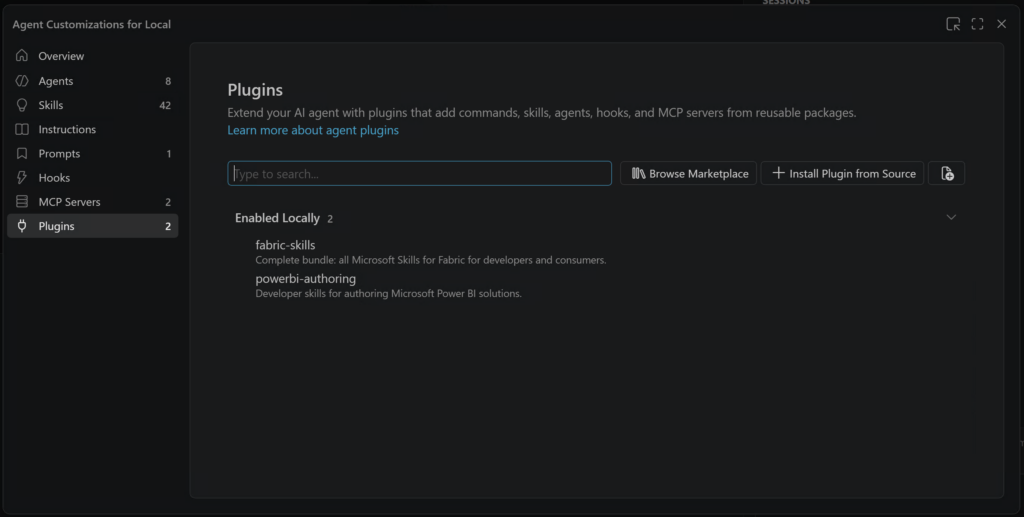Image resolution: width=1024 pixels, height=517 pixels.
Task: Click the Enabled Locally group header
Action: coord(596,218)
